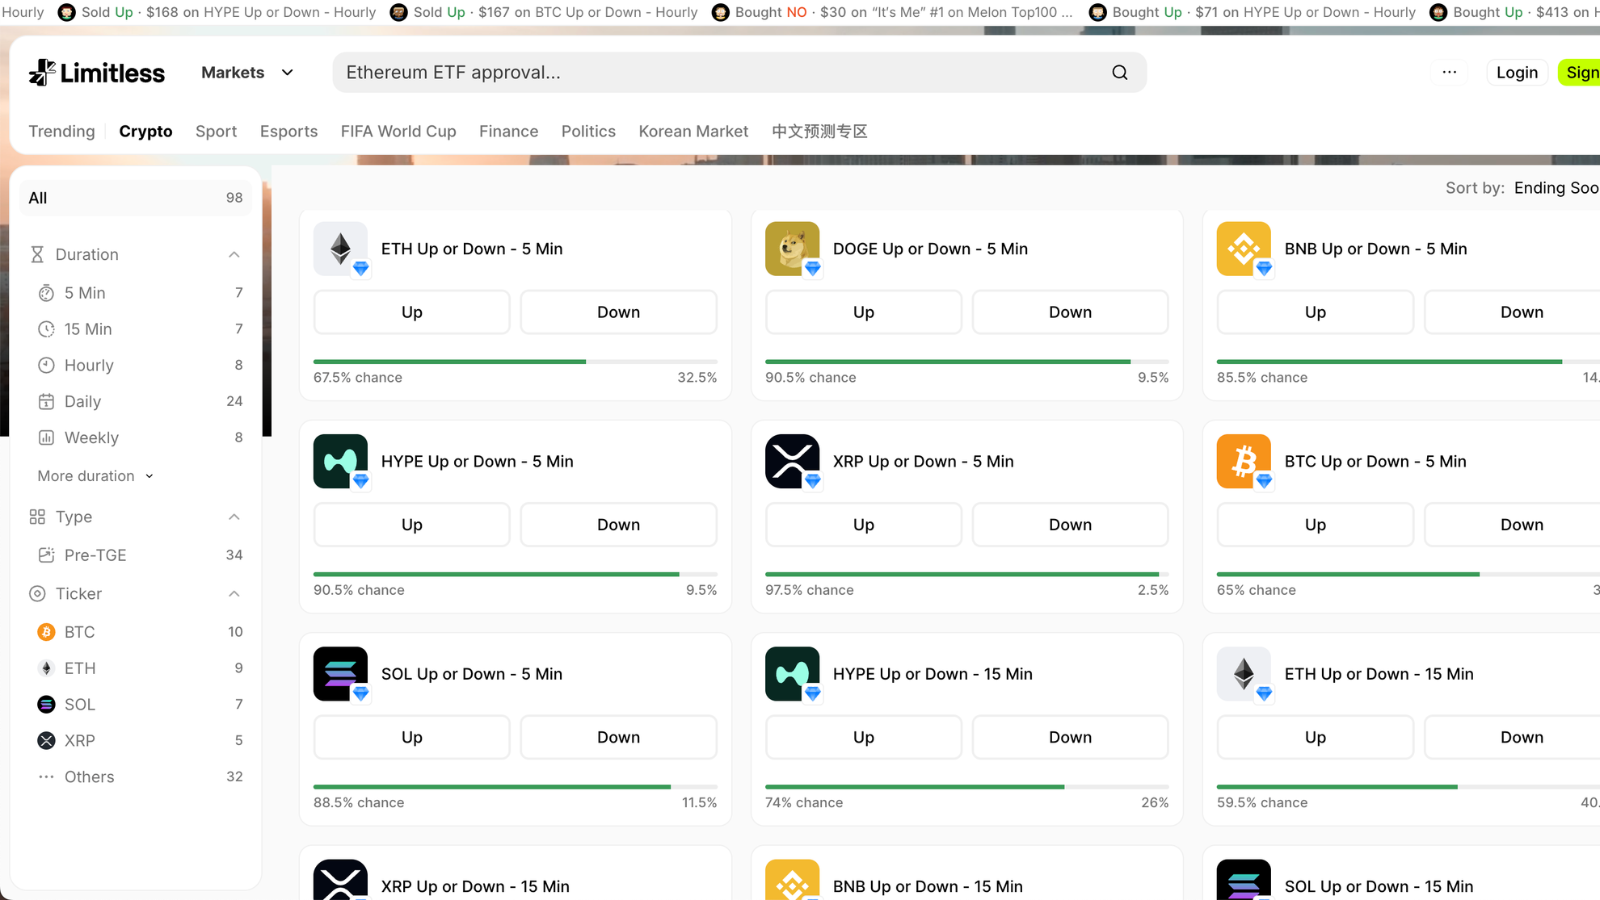Filter markets by 5 Min duration
Viewport: 1600px width, 900px height.
point(140,293)
